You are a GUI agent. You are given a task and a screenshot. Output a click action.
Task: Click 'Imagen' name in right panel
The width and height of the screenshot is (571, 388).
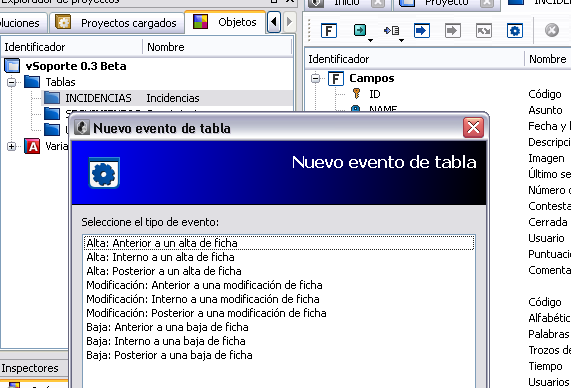546,158
